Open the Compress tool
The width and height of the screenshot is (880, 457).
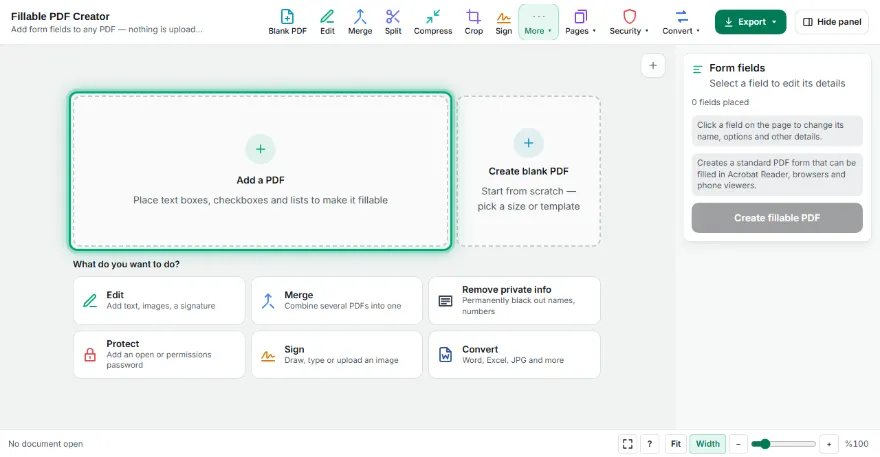433,22
